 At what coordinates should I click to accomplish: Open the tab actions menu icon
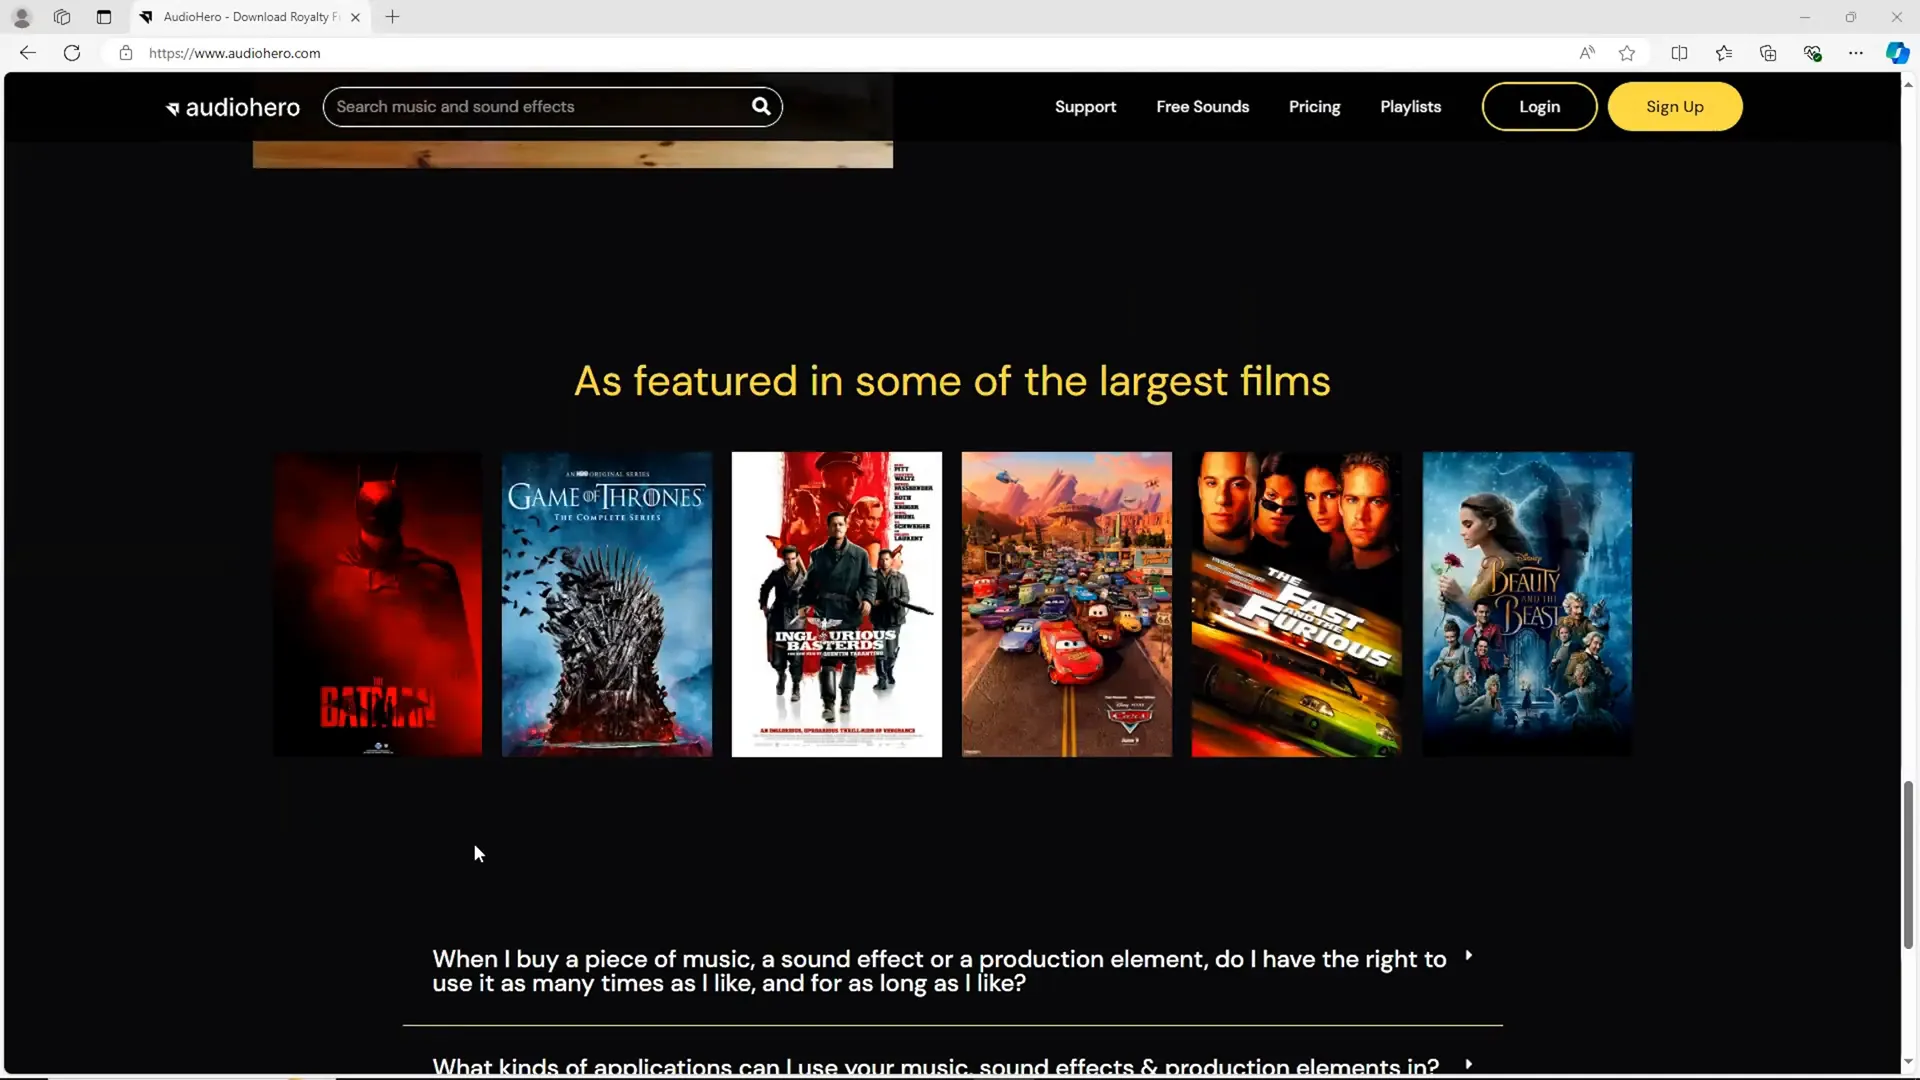pos(104,17)
